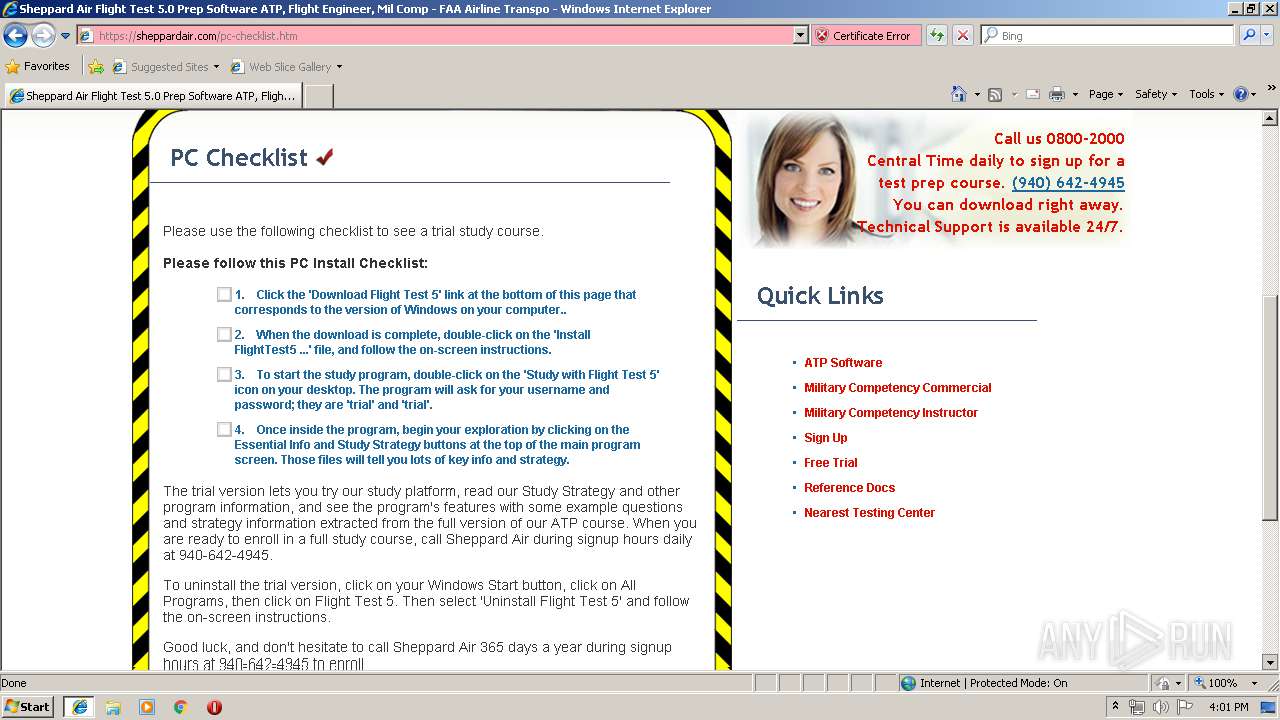The height and width of the screenshot is (720, 1280).
Task: Check step 3 start study program checkbox
Action: point(224,374)
